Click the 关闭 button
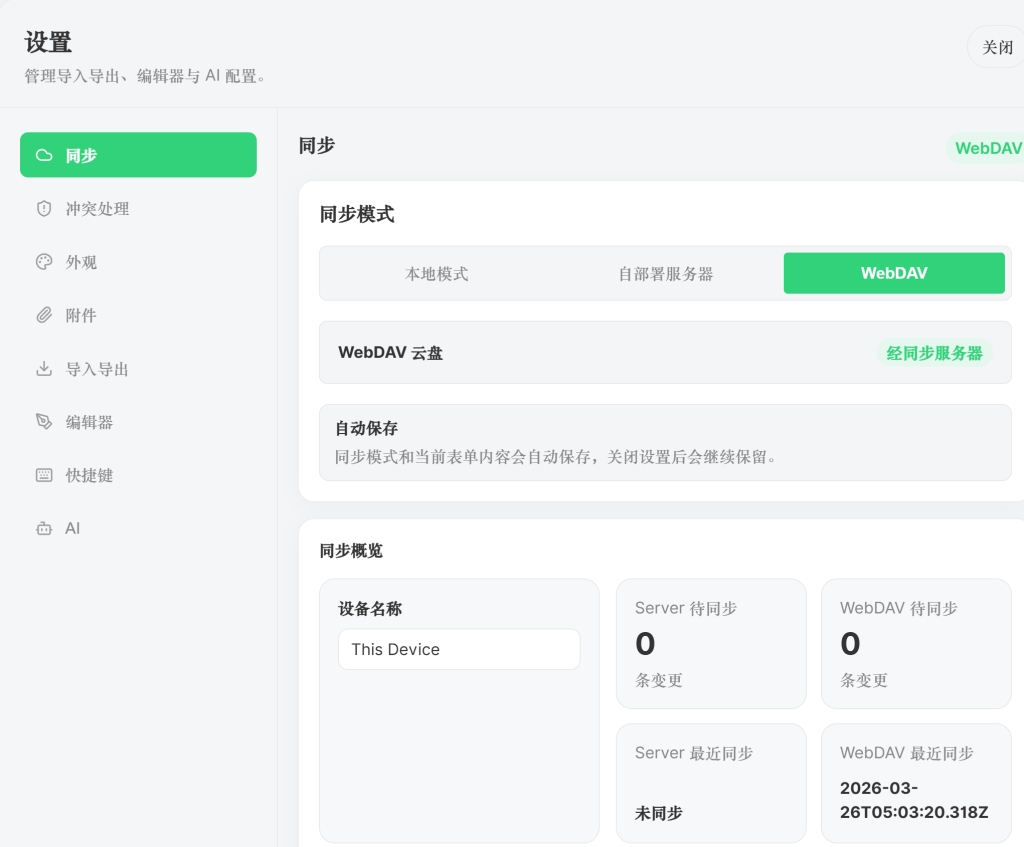The image size is (1024, 847). [996, 46]
